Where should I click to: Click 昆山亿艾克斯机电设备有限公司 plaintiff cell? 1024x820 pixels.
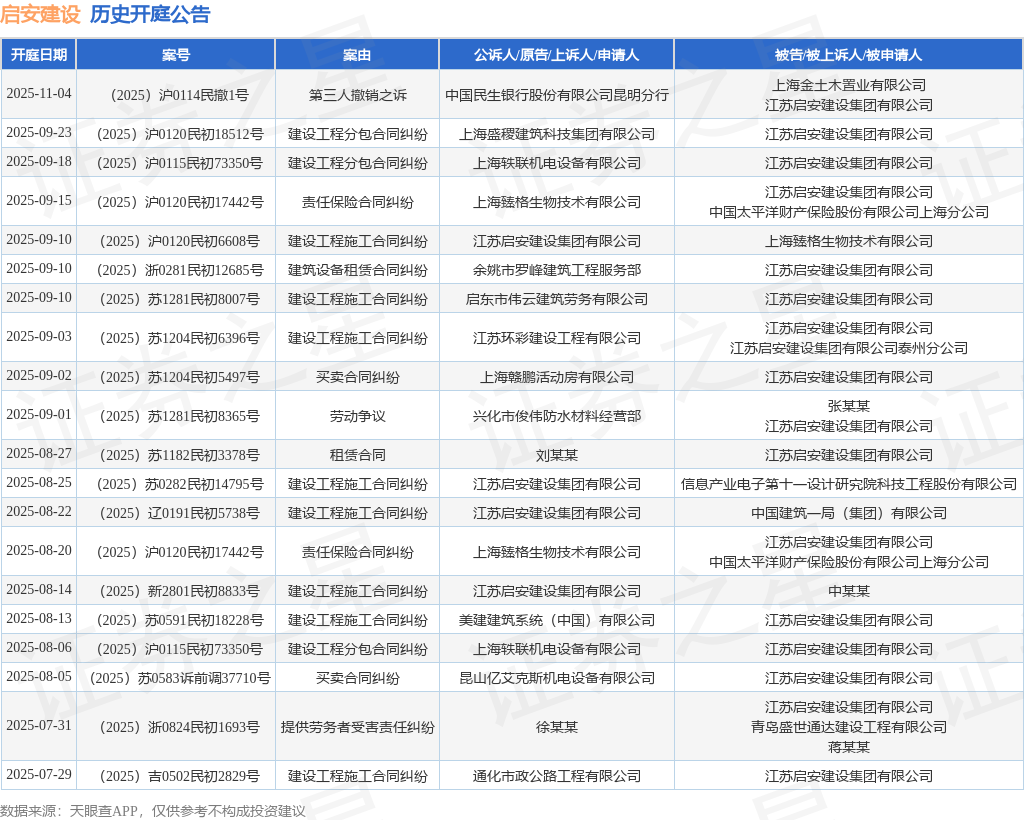(x=556, y=678)
